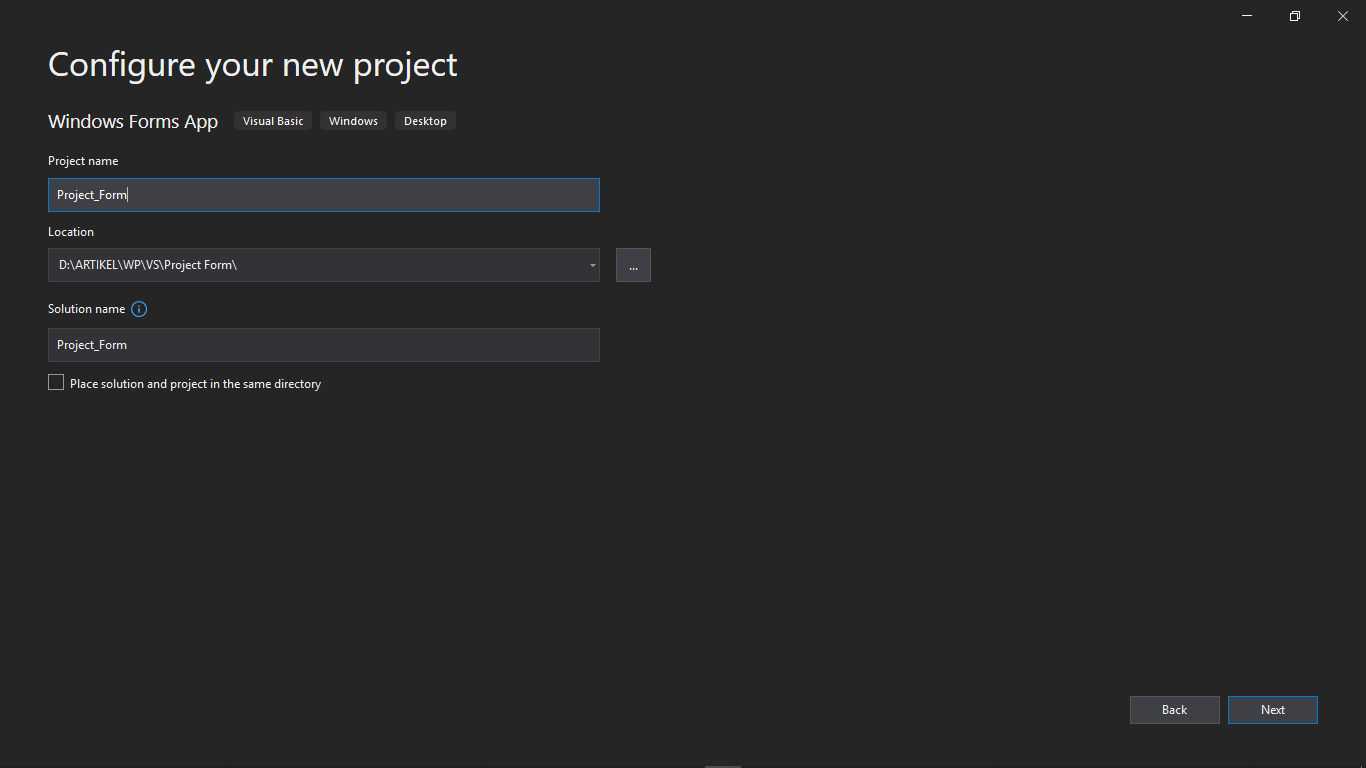Restore down the window

coord(1295,16)
